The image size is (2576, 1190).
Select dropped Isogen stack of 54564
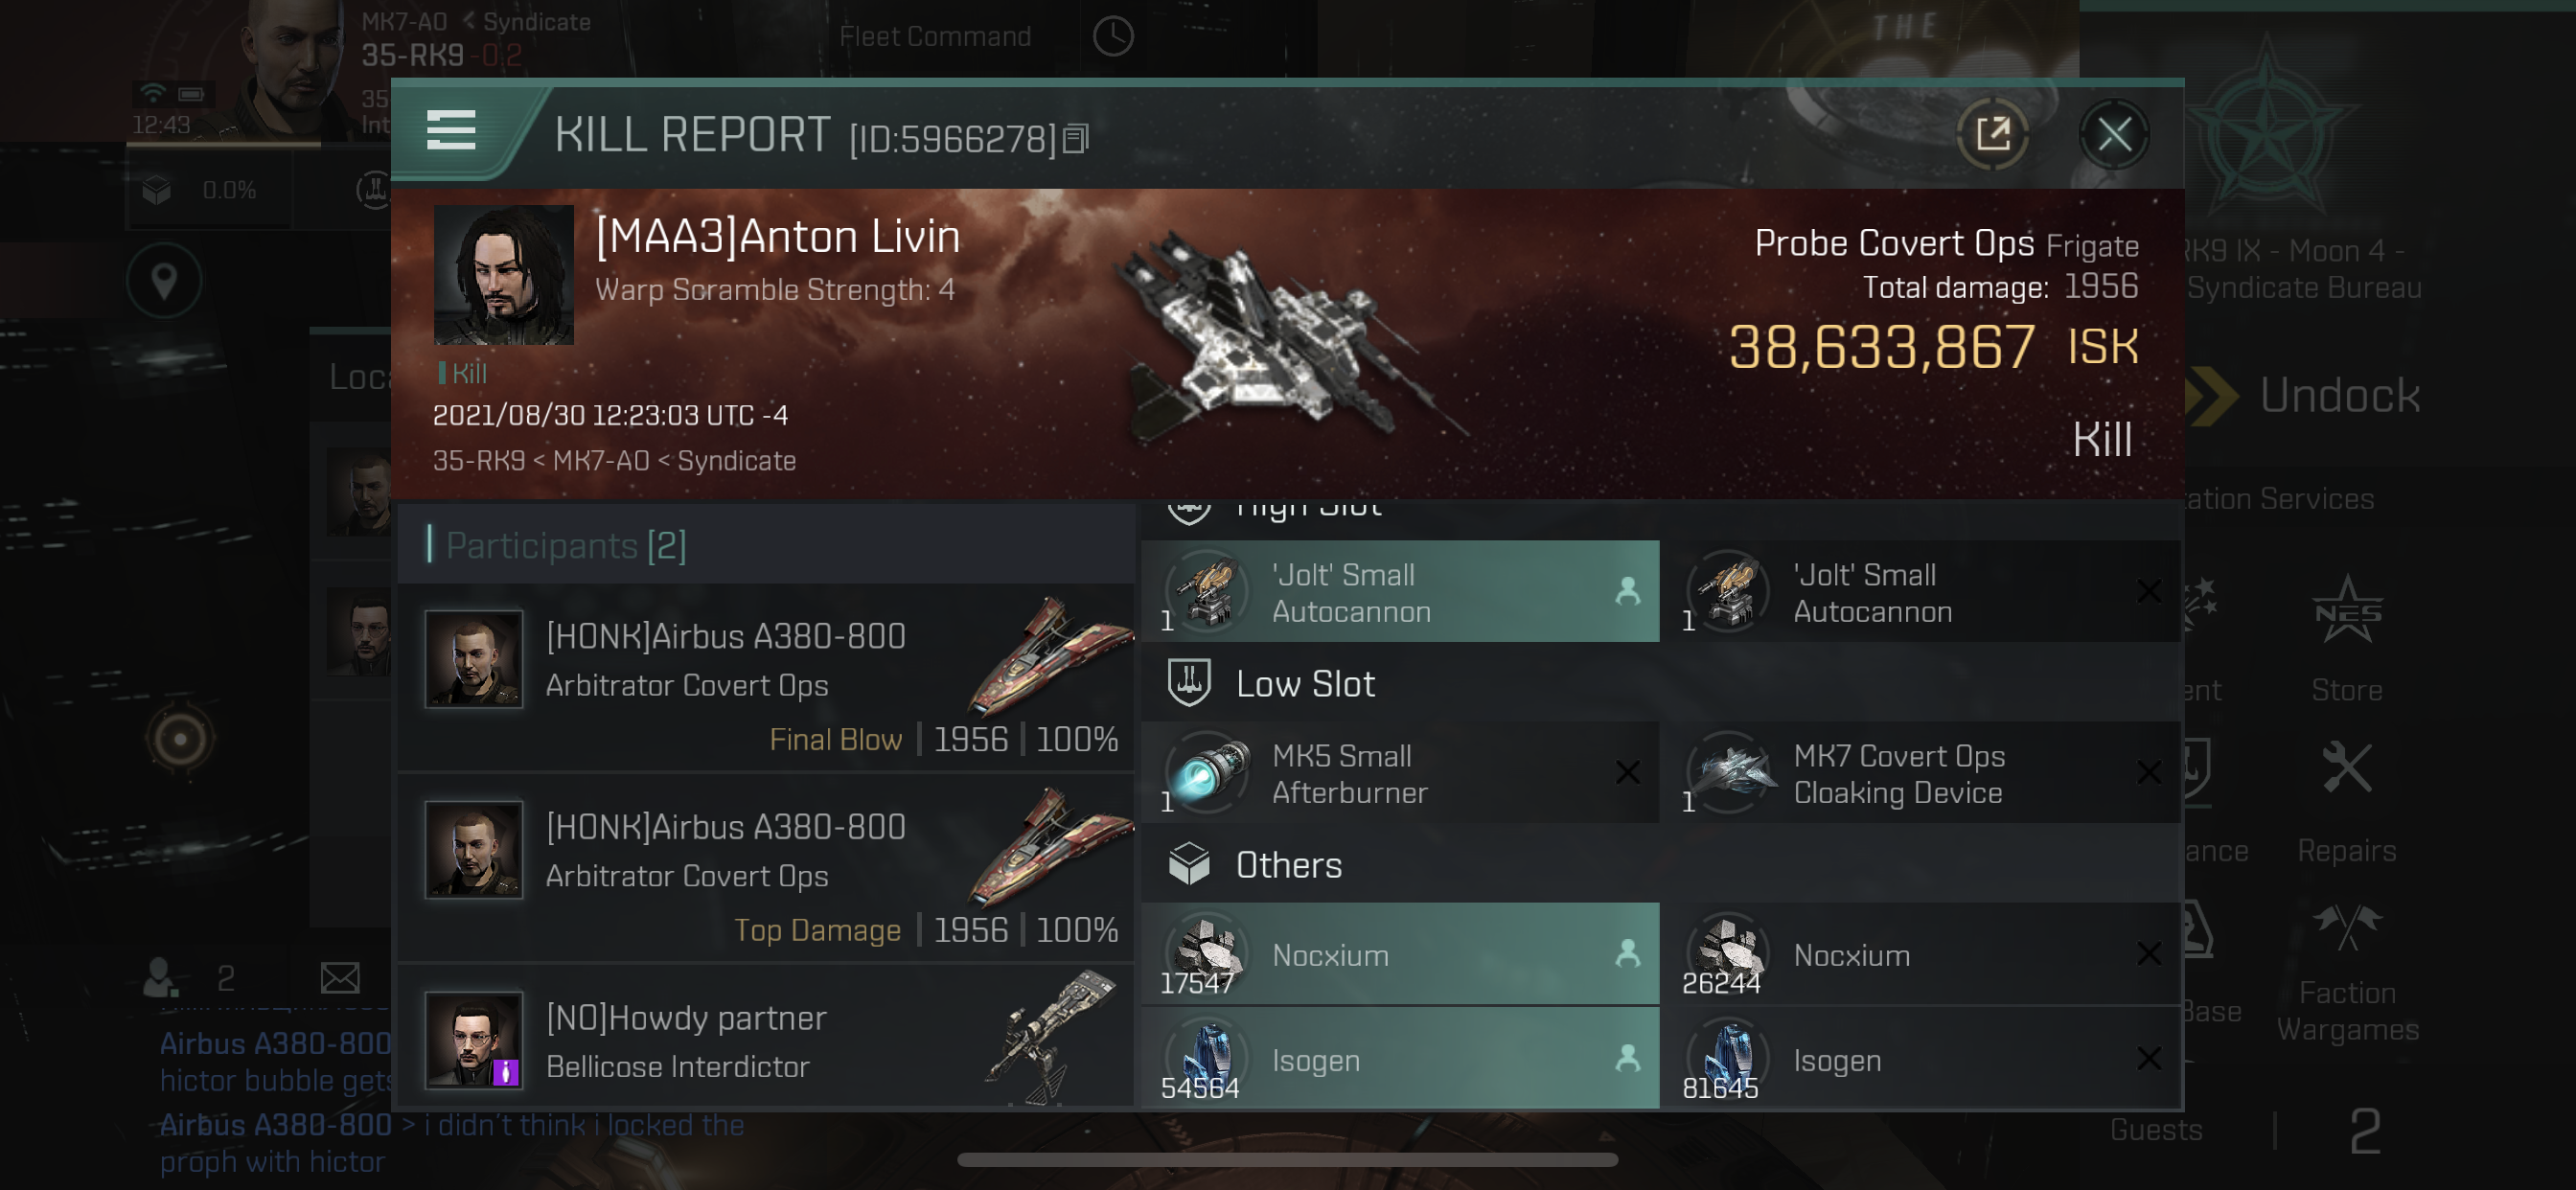(1400, 1058)
